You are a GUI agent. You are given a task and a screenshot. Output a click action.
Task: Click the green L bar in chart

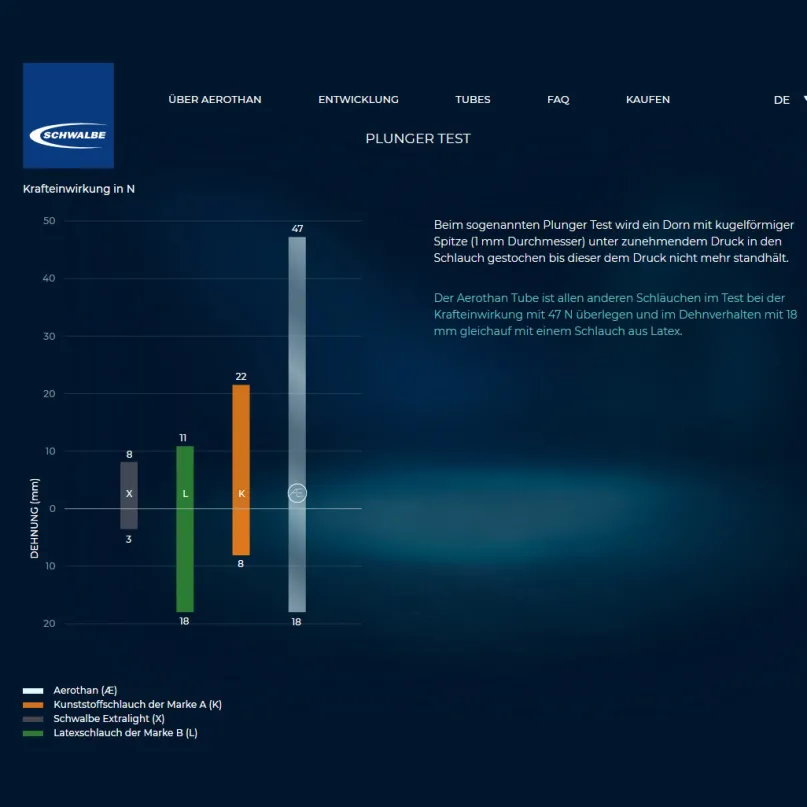[x=185, y=529]
